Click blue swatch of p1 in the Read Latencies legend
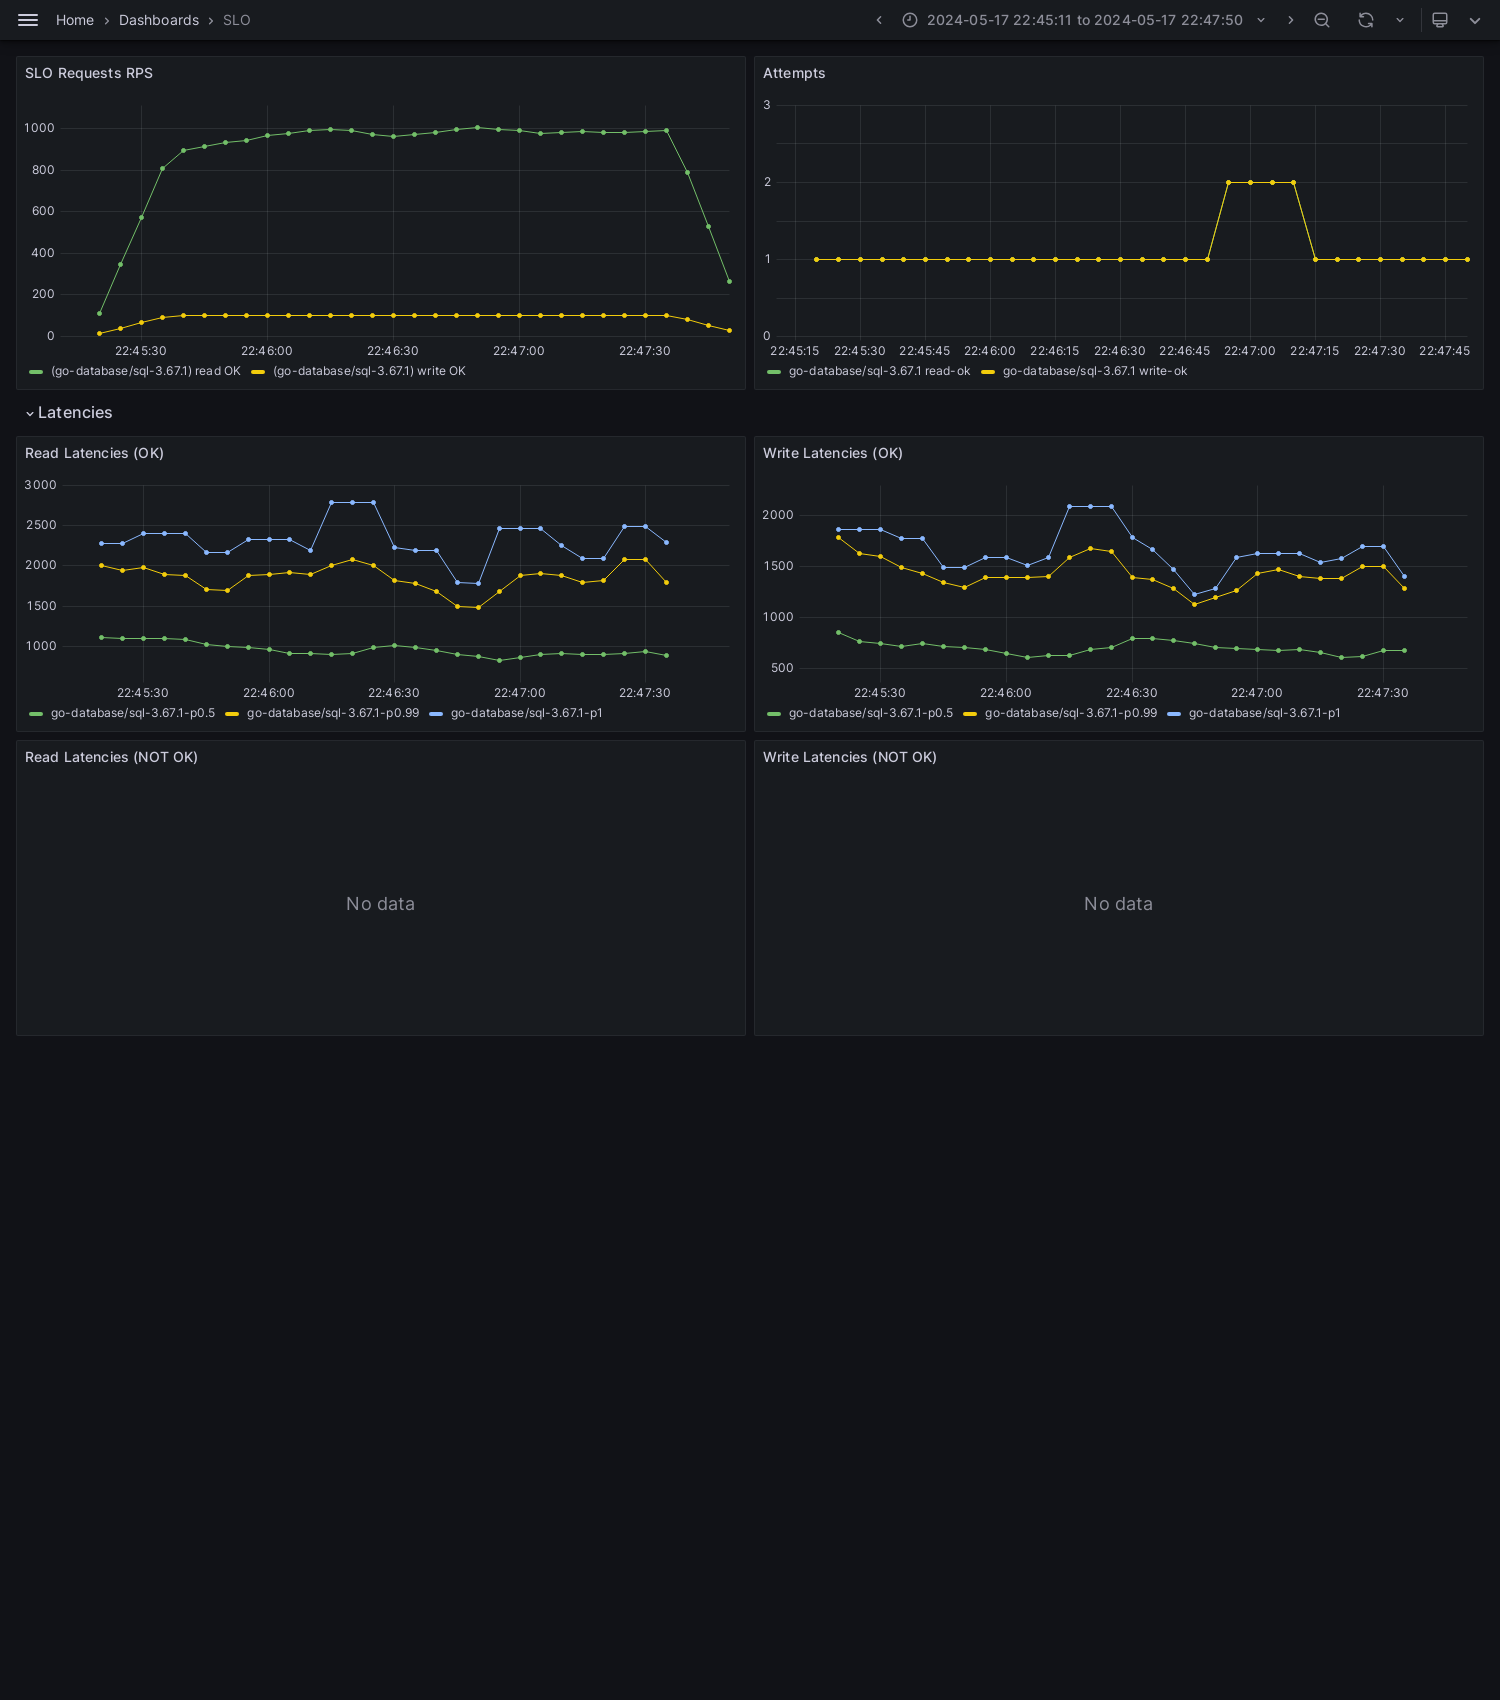This screenshot has height=1700, width=1500. coord(436,714)
